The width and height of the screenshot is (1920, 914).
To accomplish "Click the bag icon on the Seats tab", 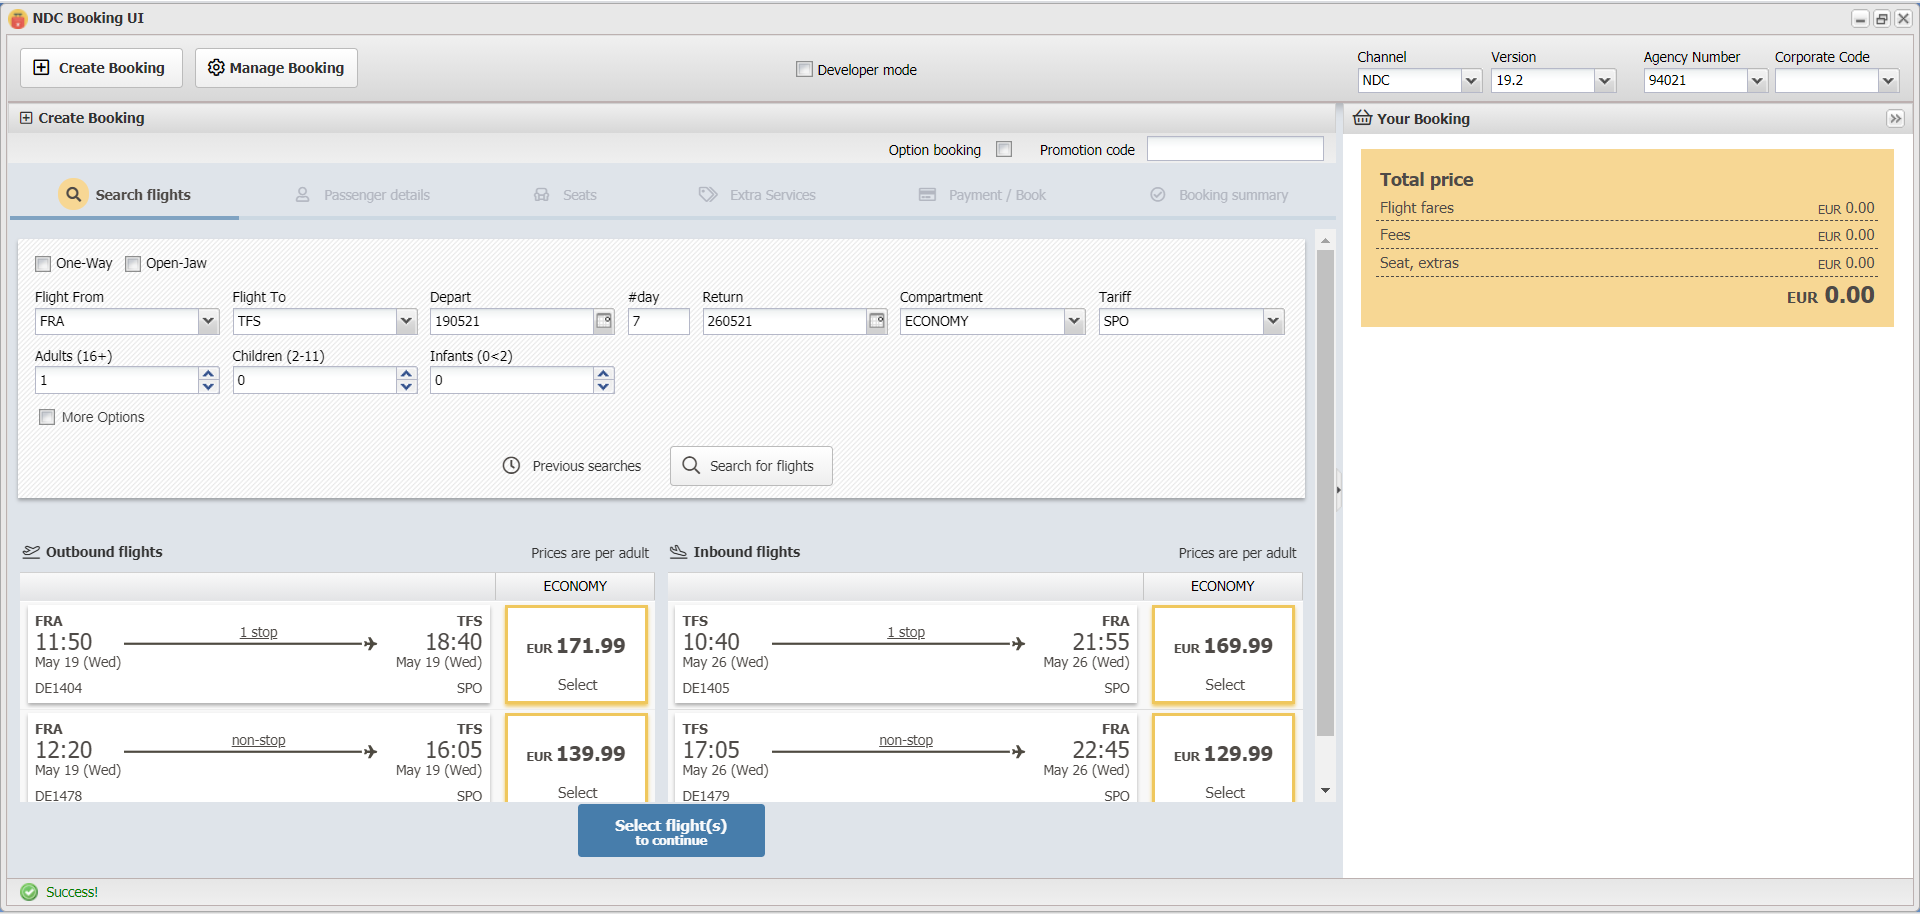I will 542,194.
